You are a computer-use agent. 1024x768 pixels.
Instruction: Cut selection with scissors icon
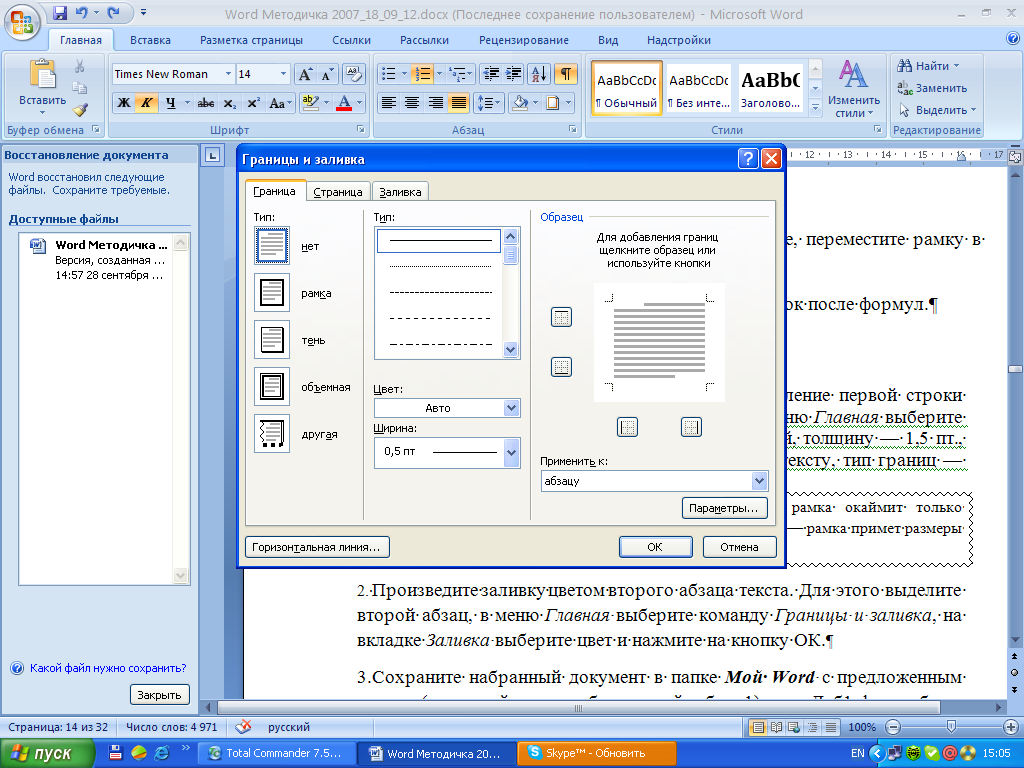coord(80,66)
